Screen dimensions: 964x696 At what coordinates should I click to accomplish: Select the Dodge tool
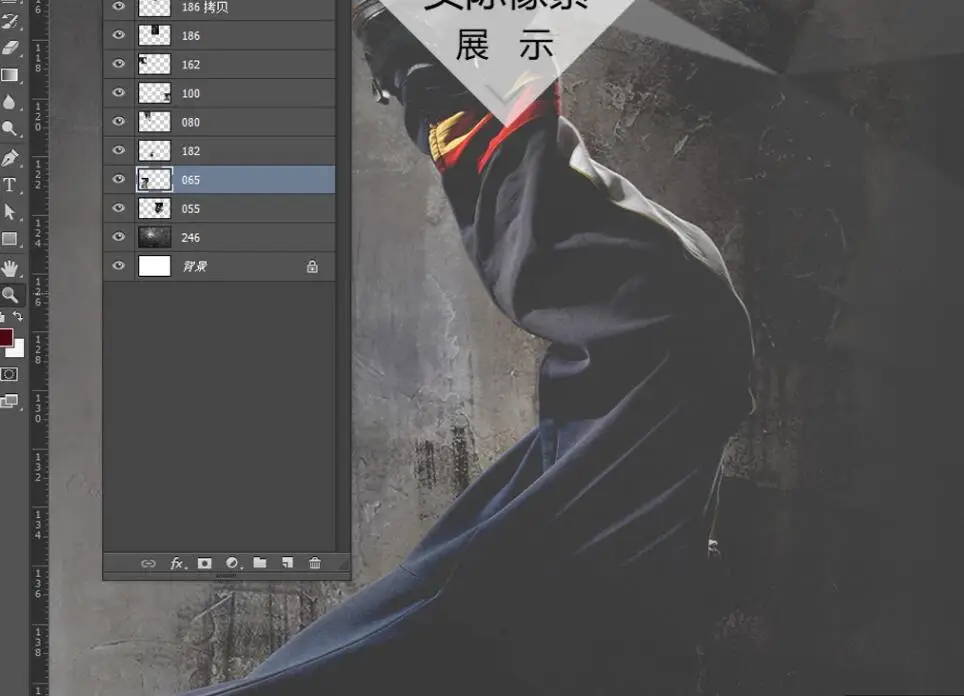10,129
